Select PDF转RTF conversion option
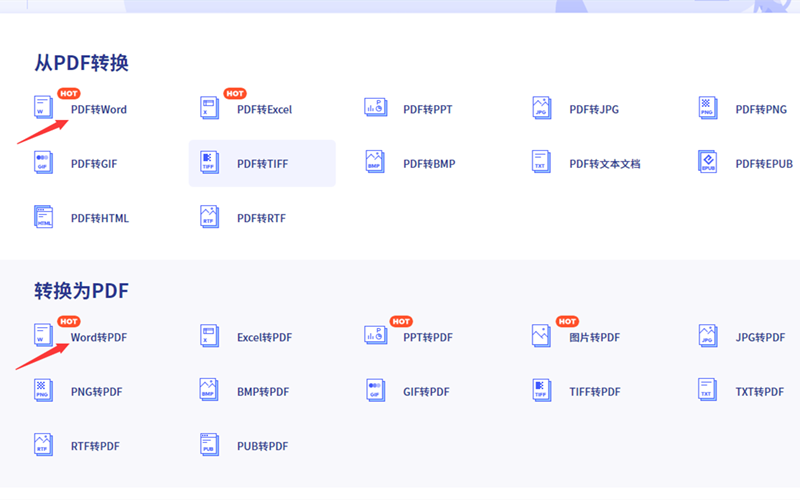Screen dimensions: 800x500 tap(261, 218)
